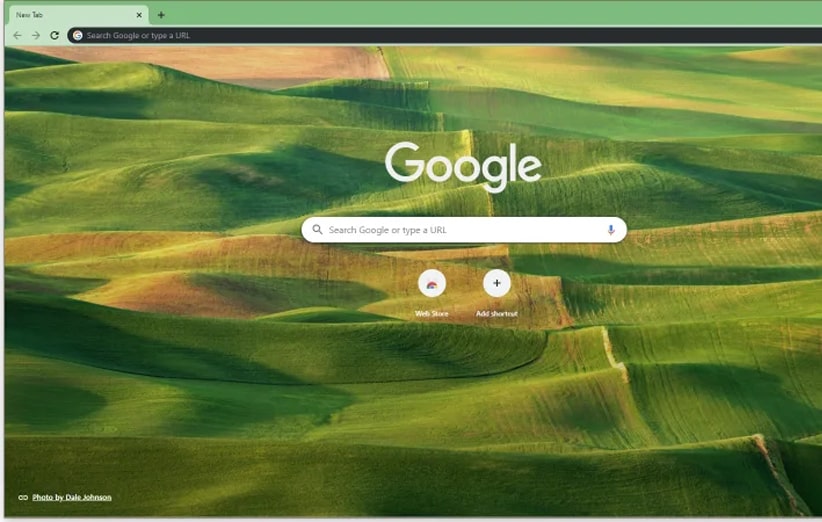822x522 pixels.
Task: Click the Add shortcut plus icon
Action: pyautogui.click(x=497, y=283)
